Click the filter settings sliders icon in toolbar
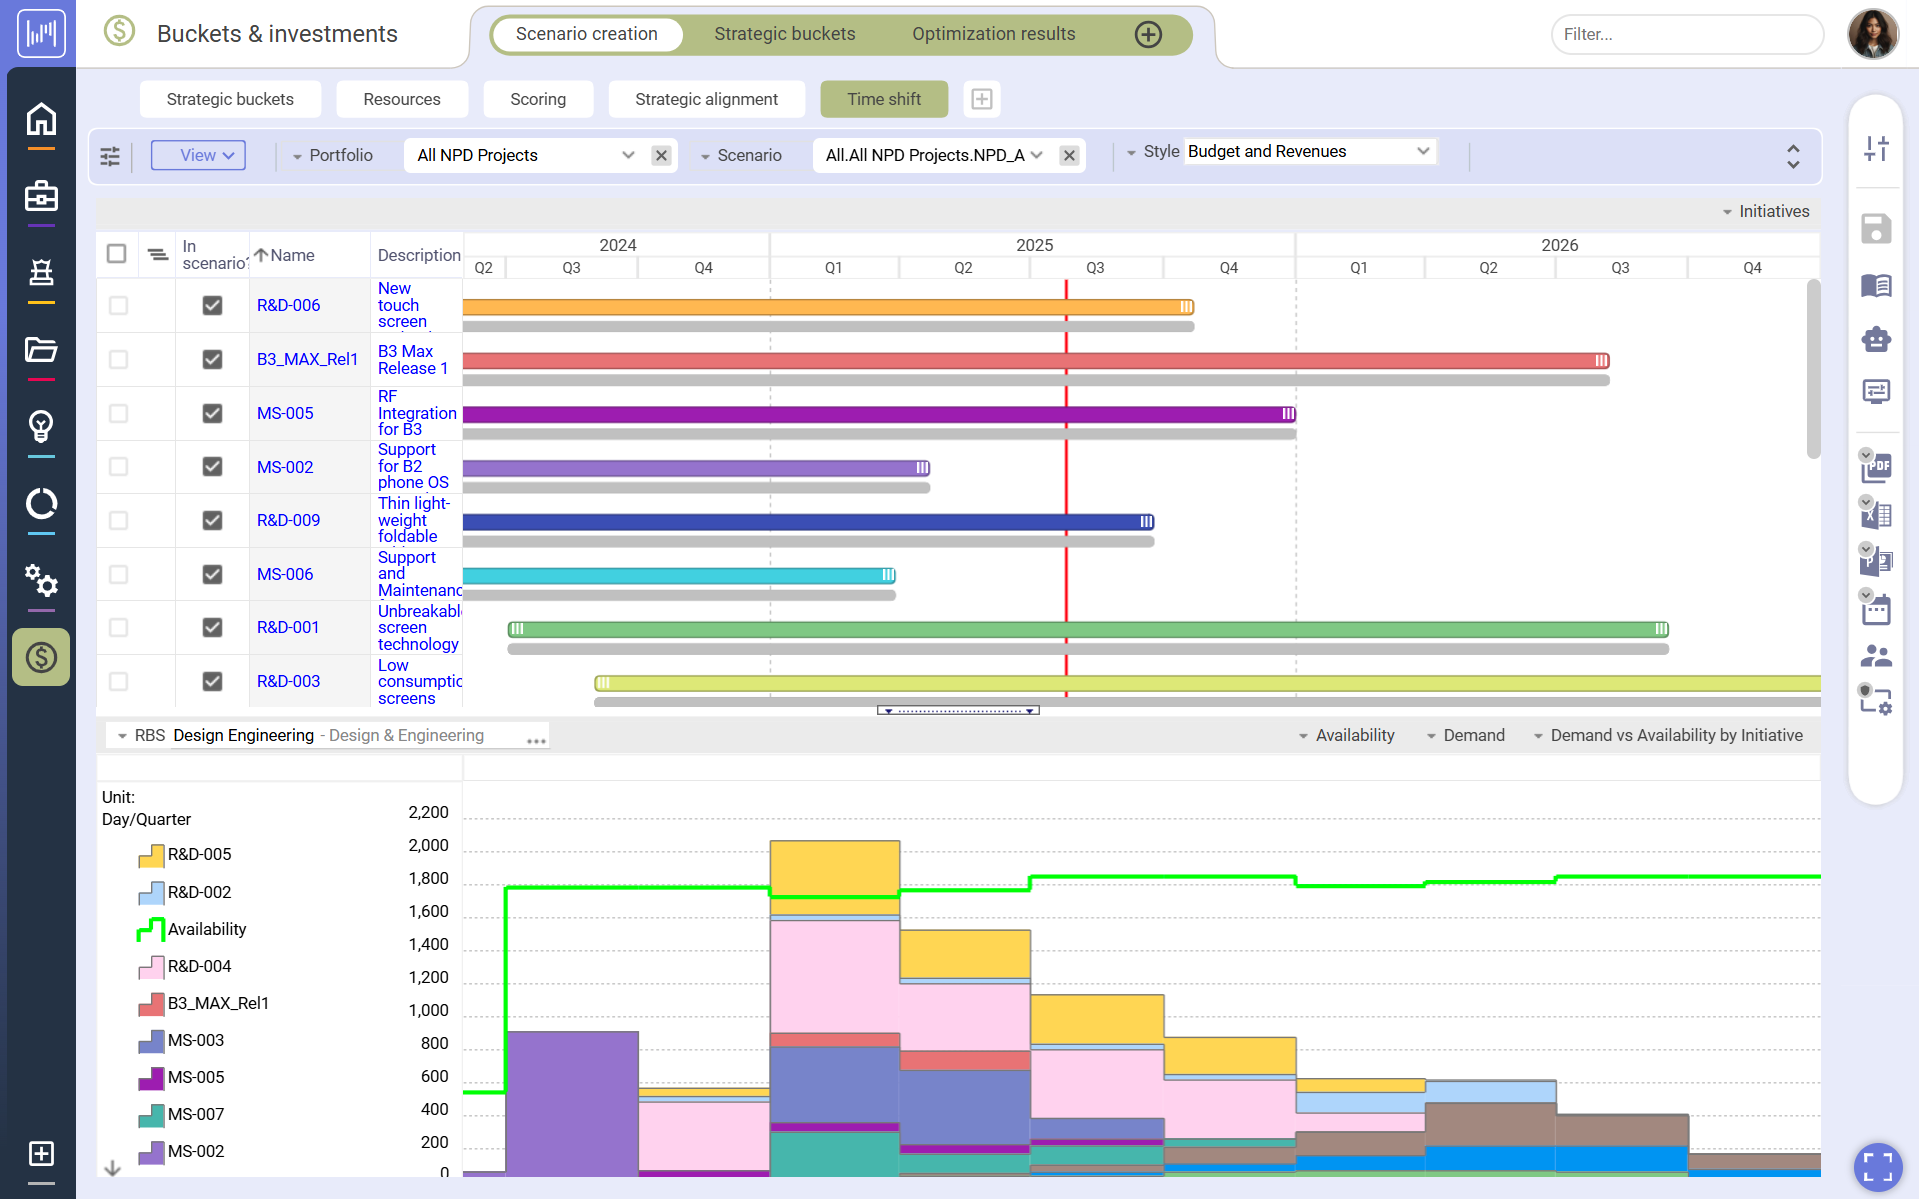 [x=110, y=156]
